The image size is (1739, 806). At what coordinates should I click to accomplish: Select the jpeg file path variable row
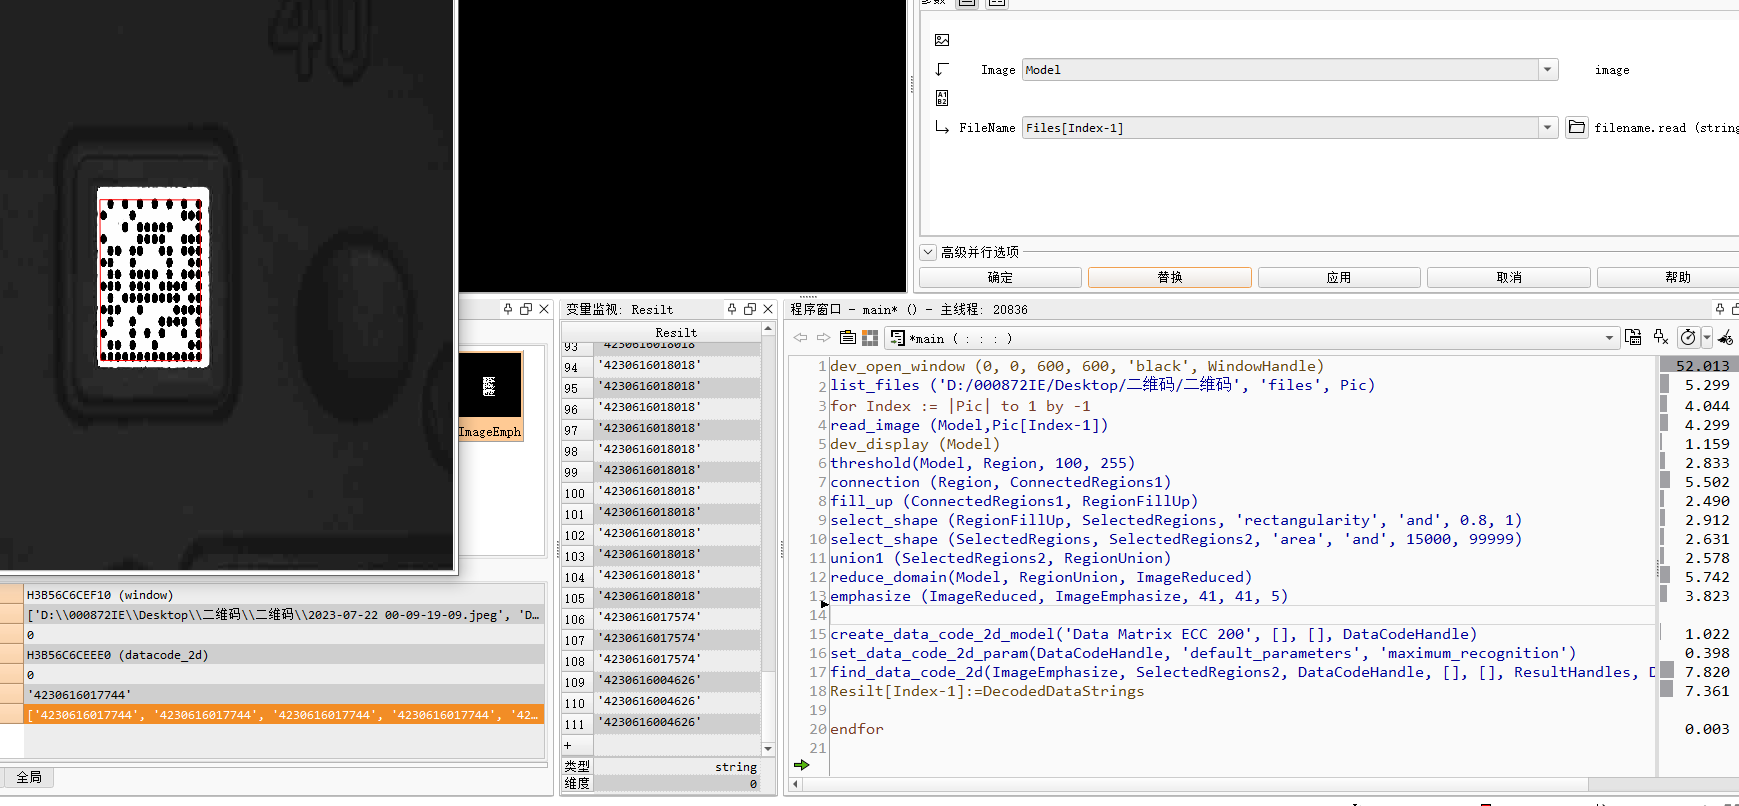point(284,614)
